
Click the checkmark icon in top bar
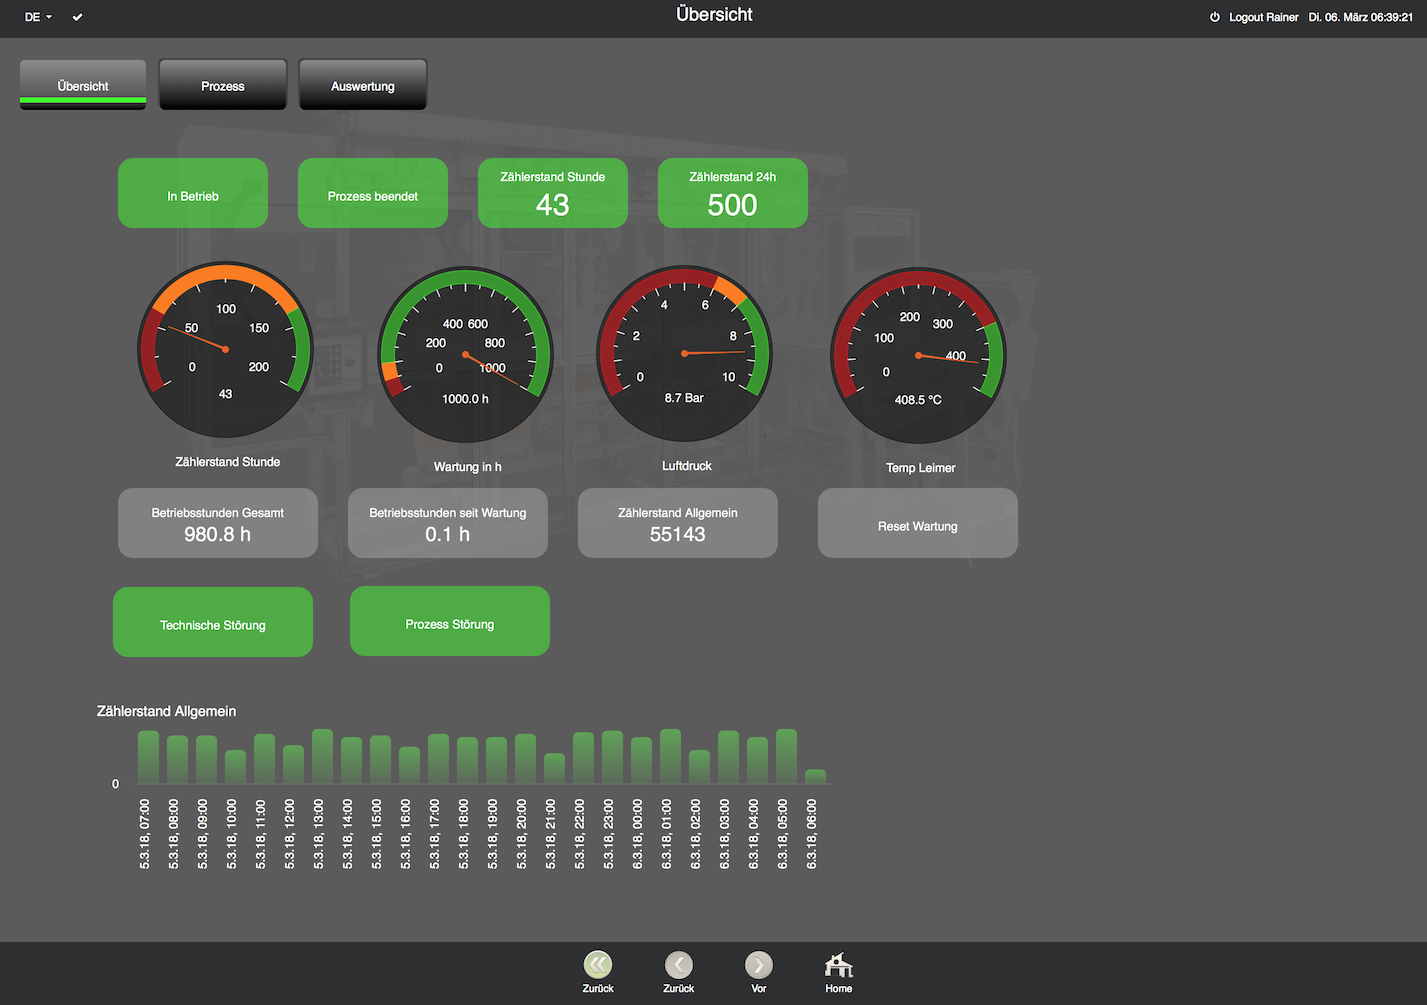coord(77,17)
